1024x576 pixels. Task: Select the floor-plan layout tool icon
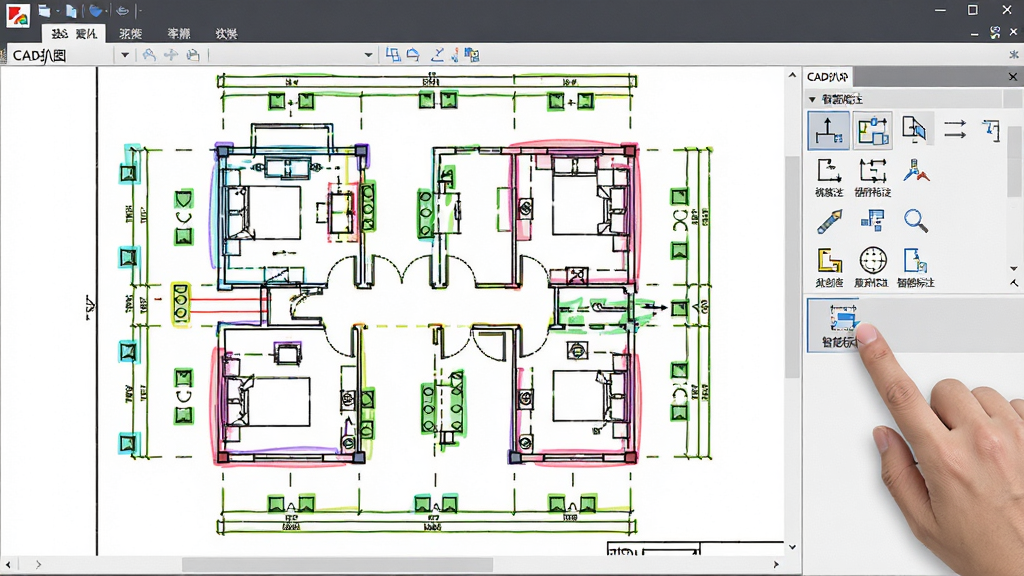pos(872,131)
